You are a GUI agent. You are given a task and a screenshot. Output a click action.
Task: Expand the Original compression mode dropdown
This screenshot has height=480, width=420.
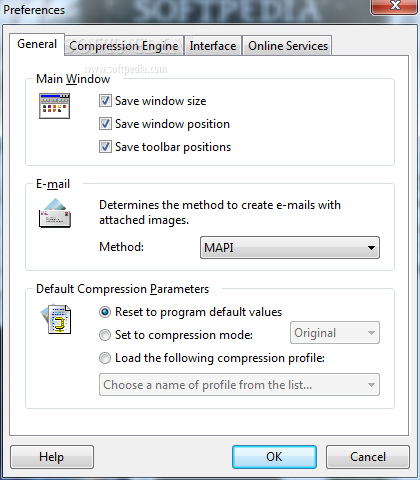[x=335, y=333]
